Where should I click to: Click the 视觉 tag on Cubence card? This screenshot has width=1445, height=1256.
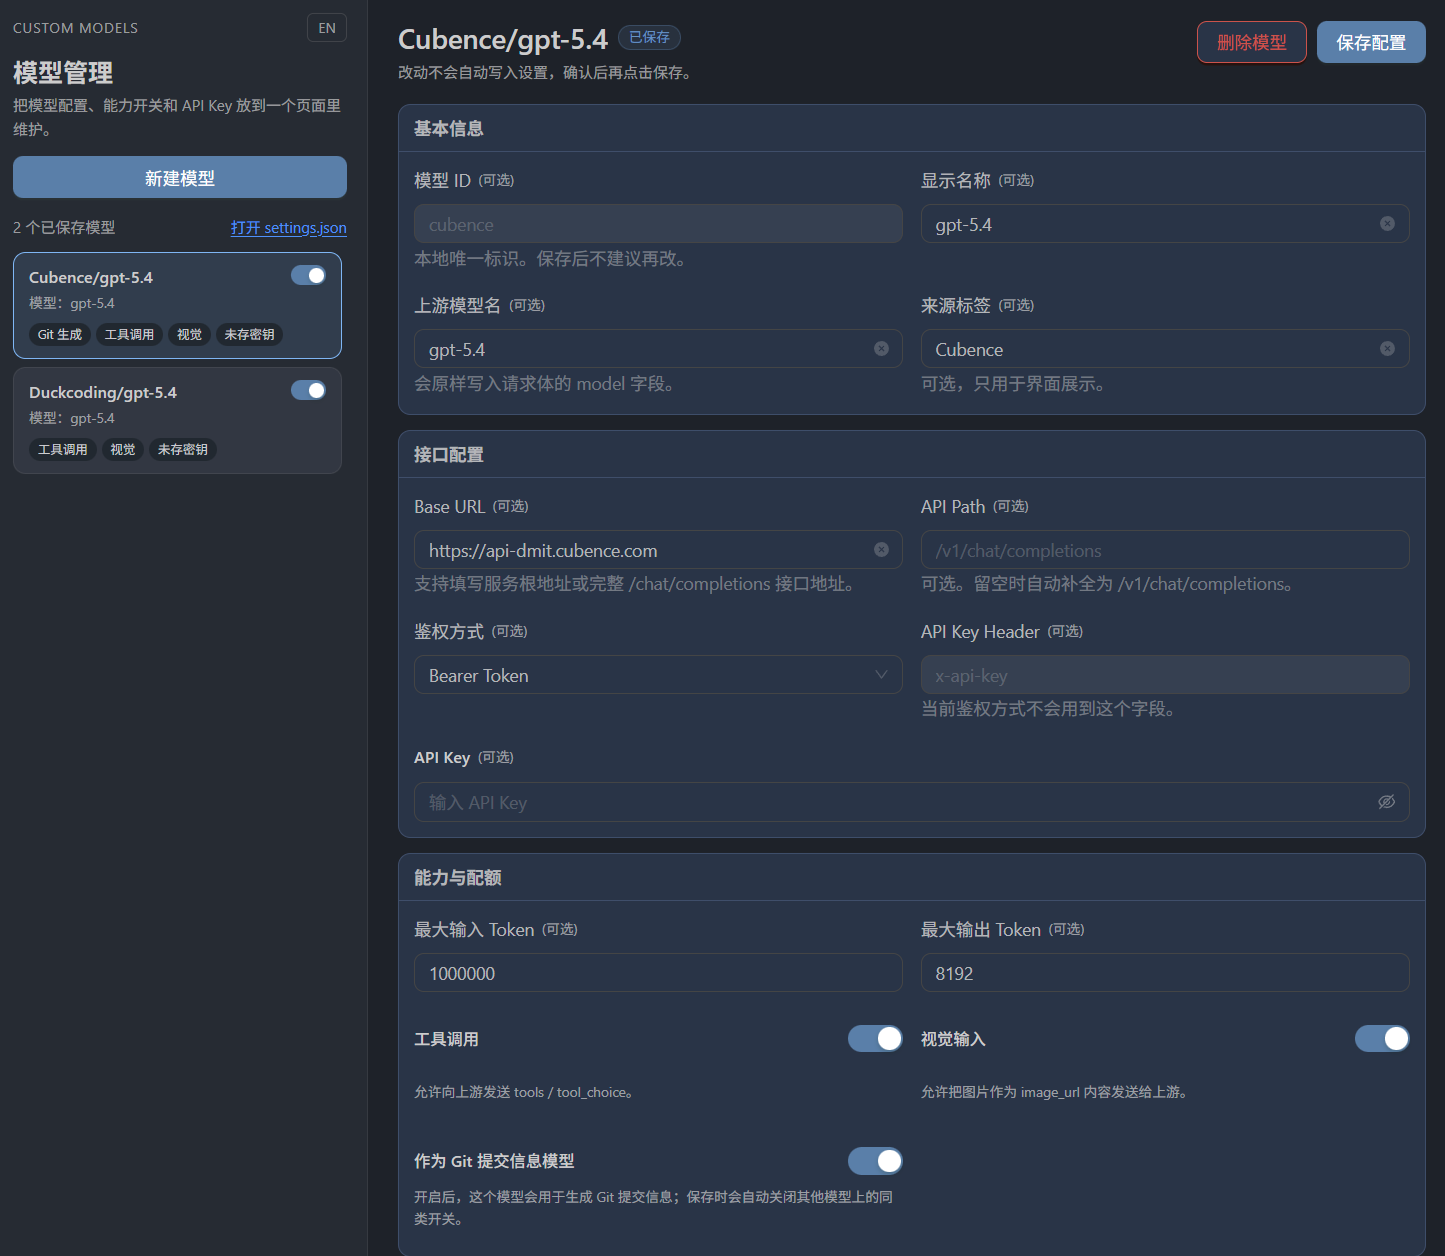(189, 335)
